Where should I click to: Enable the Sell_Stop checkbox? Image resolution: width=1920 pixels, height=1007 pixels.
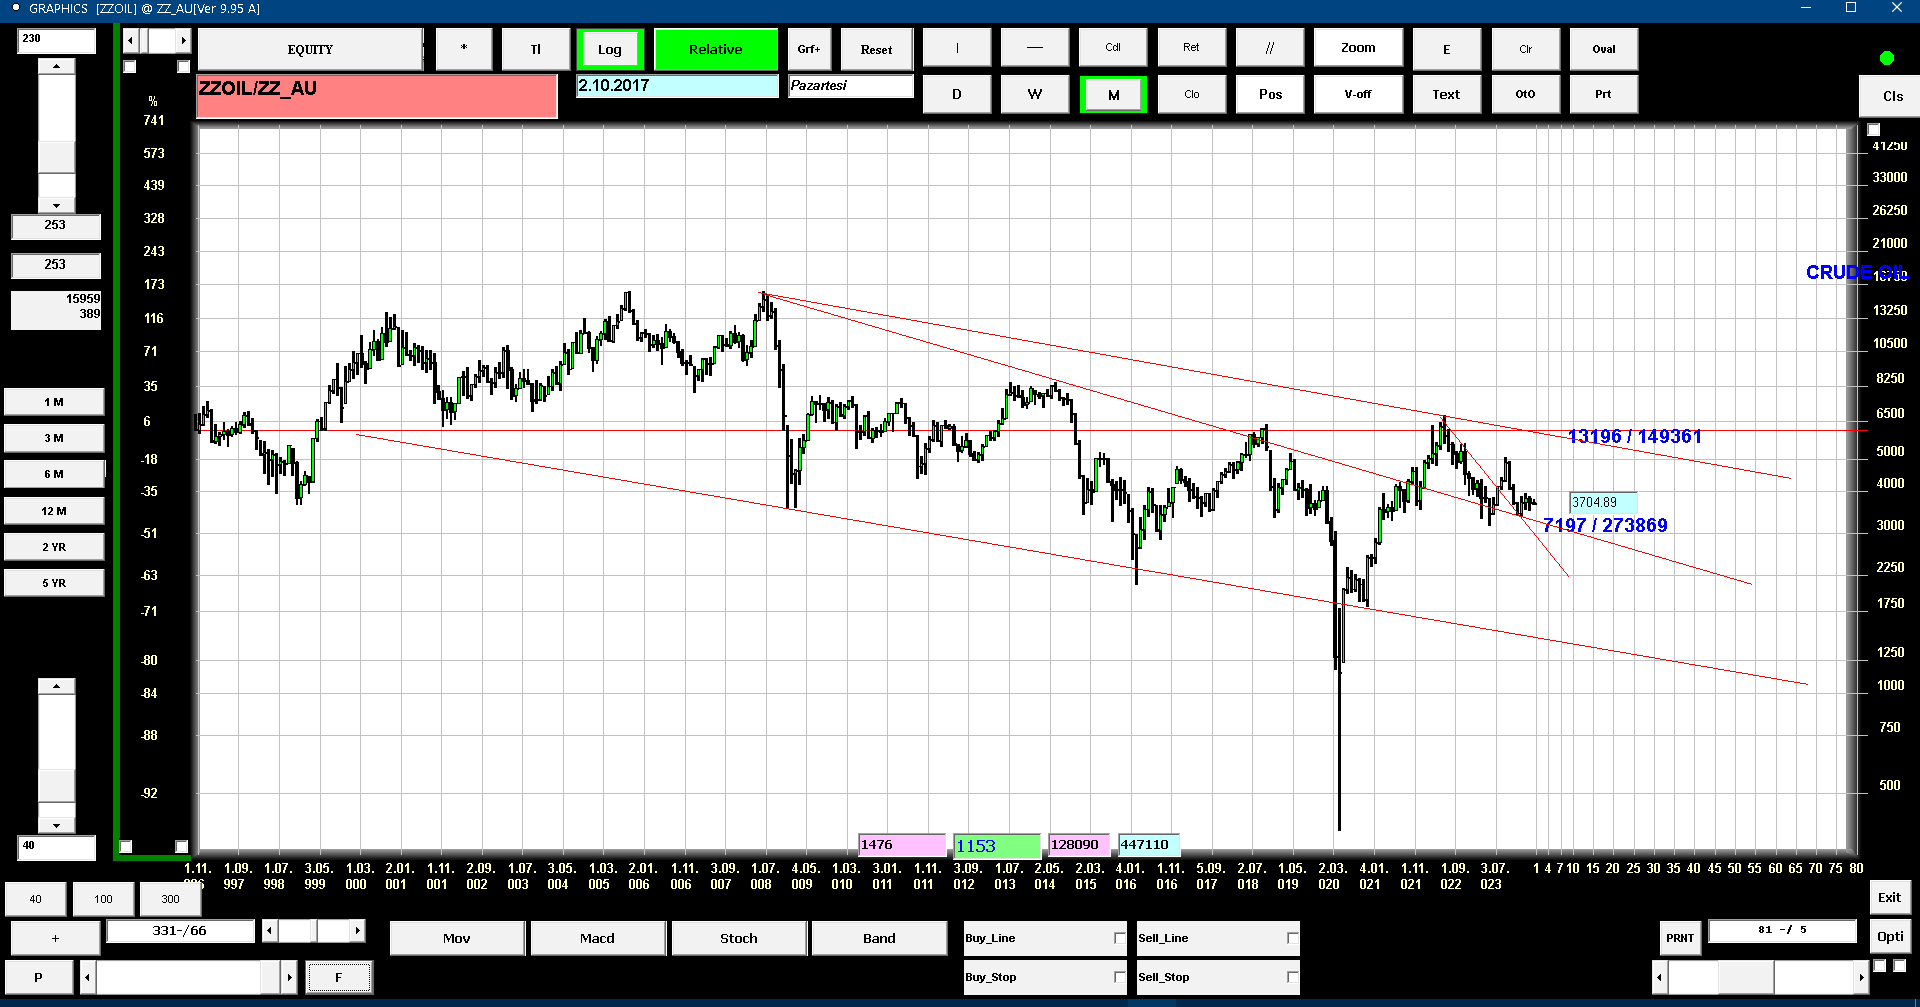[1292, 977]
